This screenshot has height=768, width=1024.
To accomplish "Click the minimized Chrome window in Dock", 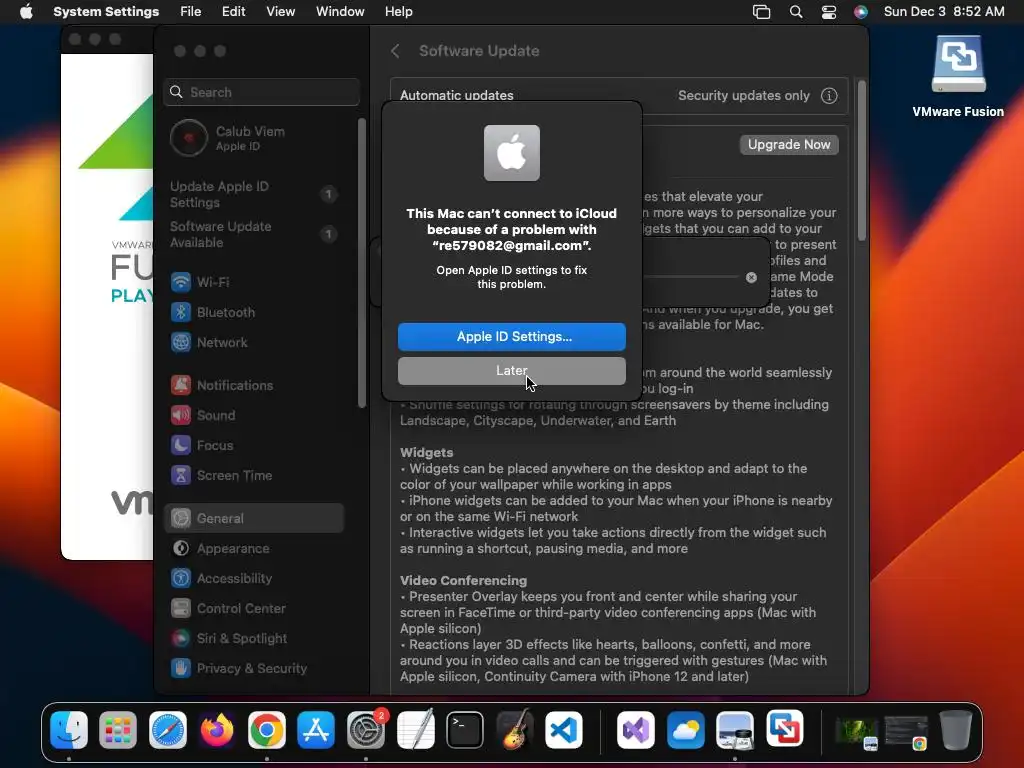I will point(906,732).
